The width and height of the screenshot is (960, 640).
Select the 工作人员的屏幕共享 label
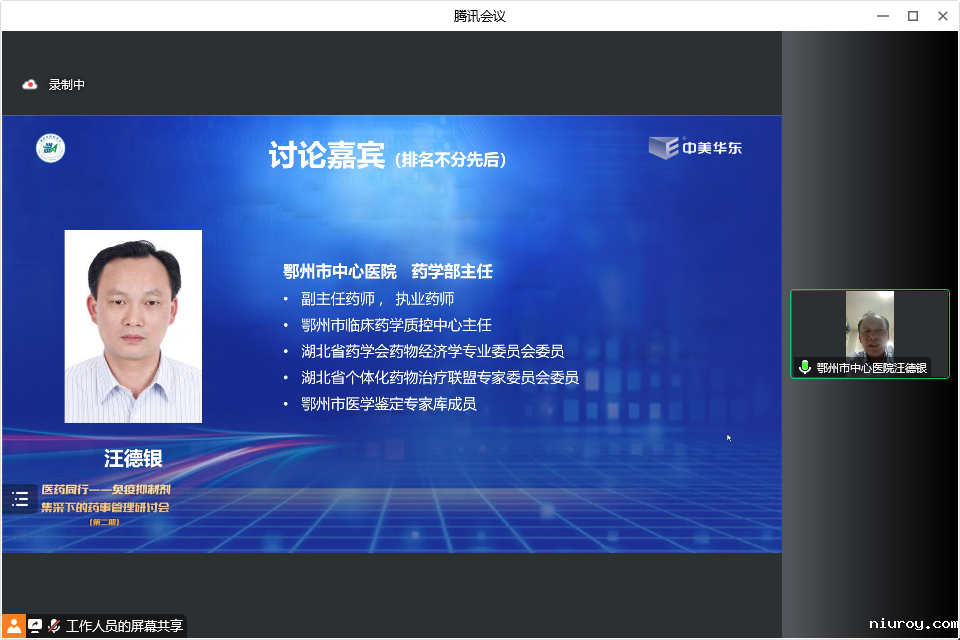tap(124, 626)
